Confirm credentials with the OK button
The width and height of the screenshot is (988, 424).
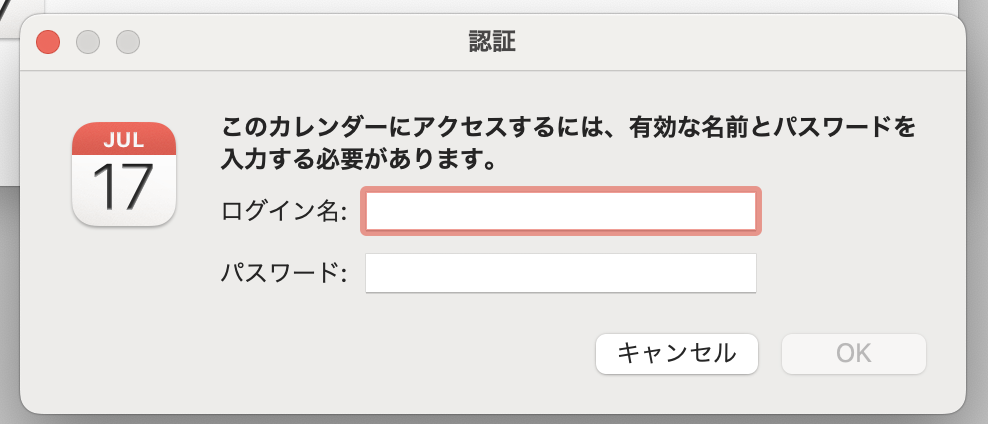point(854,353)
